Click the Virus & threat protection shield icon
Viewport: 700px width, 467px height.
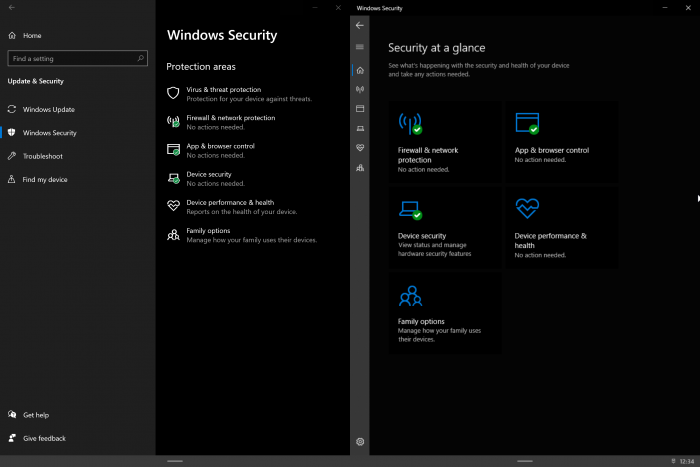(173, 93)
